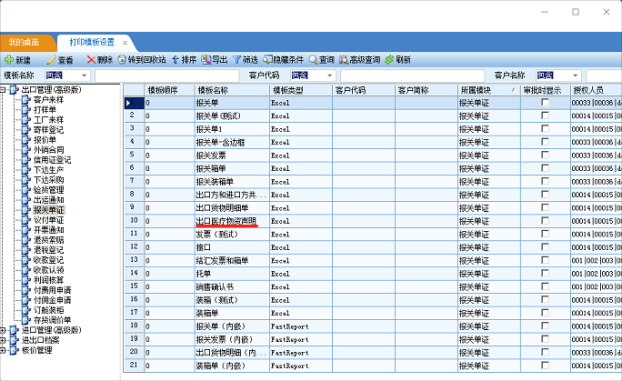Select 外销合同 in the module tree
Viewport: 622px width, 381px height.
coord(48,150)
